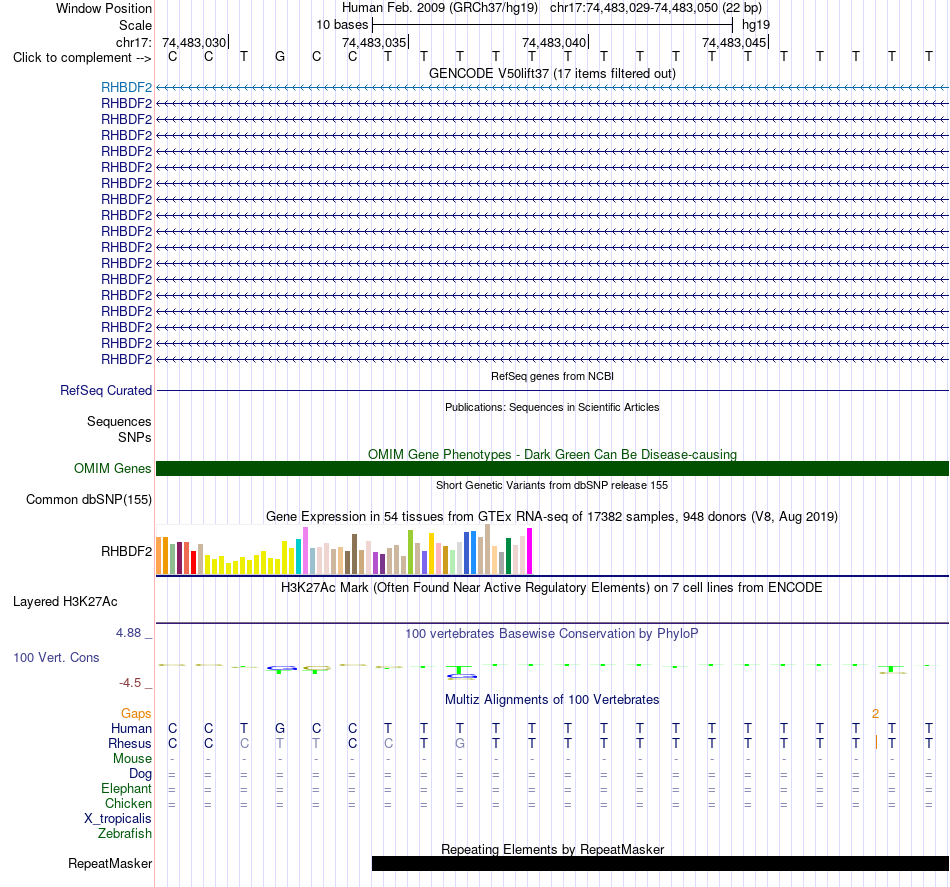Click the black RepeatMasker repeat element bar
The image size is (950, 887).
[x=660, y=863]
